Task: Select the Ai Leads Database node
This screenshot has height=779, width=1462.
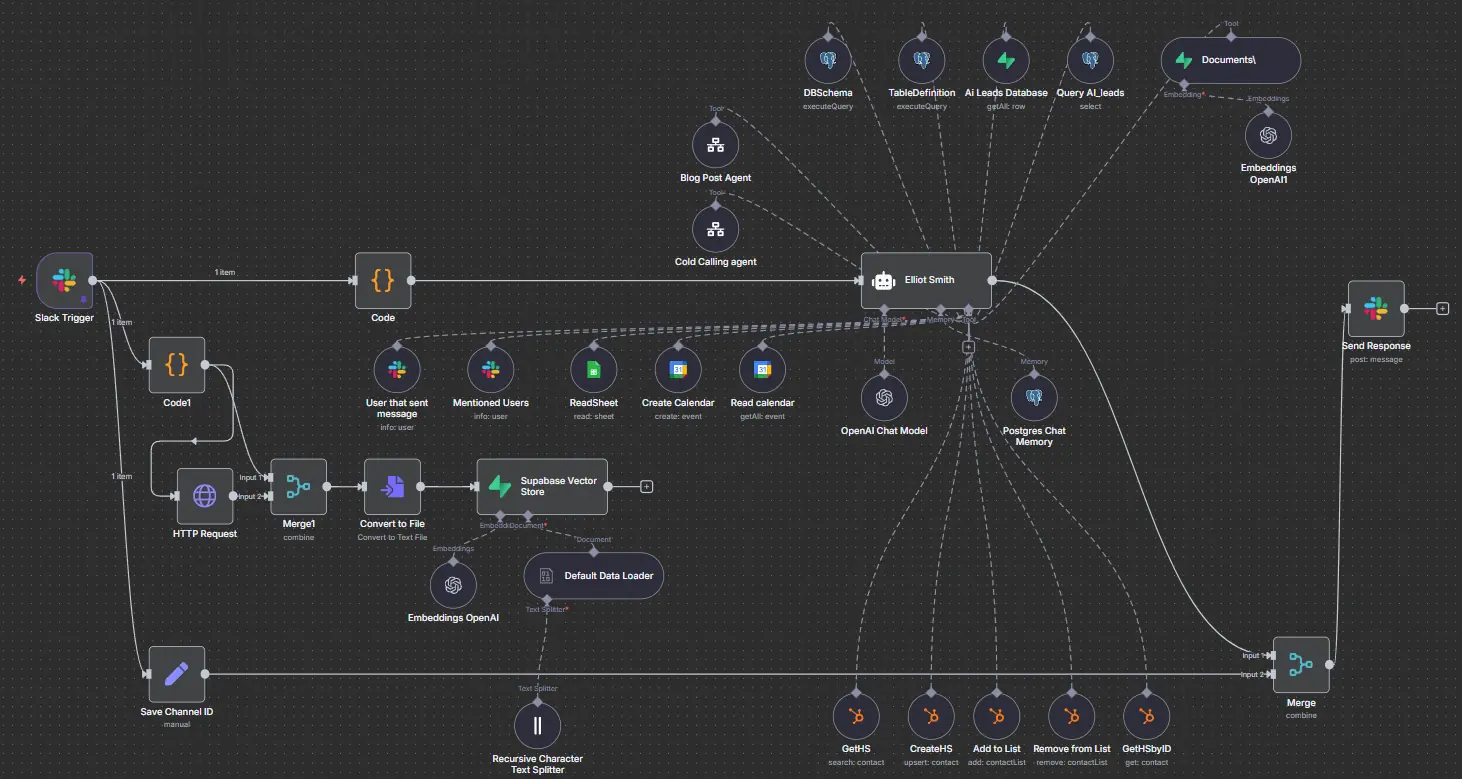Action: pos(1006,61)
